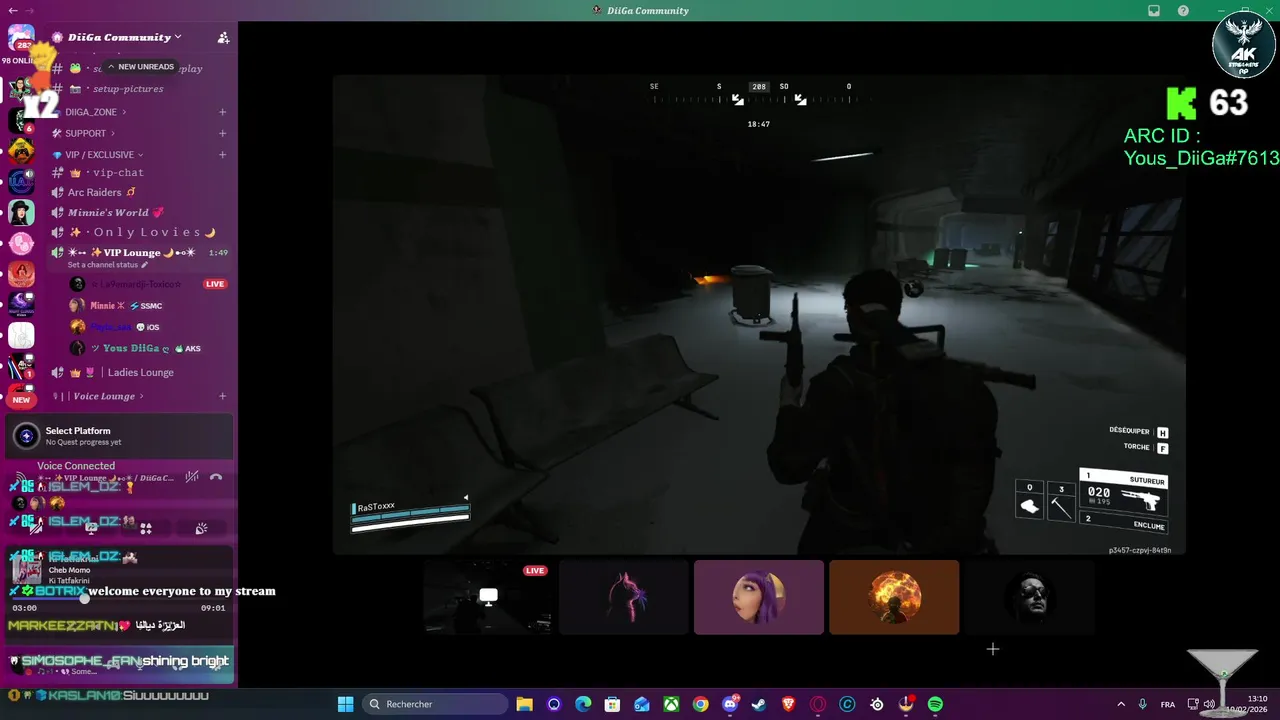Click the LIVE badge next to La9emardji-Toxico
This screenshot has width=1280, height=720.
[215, 284]
